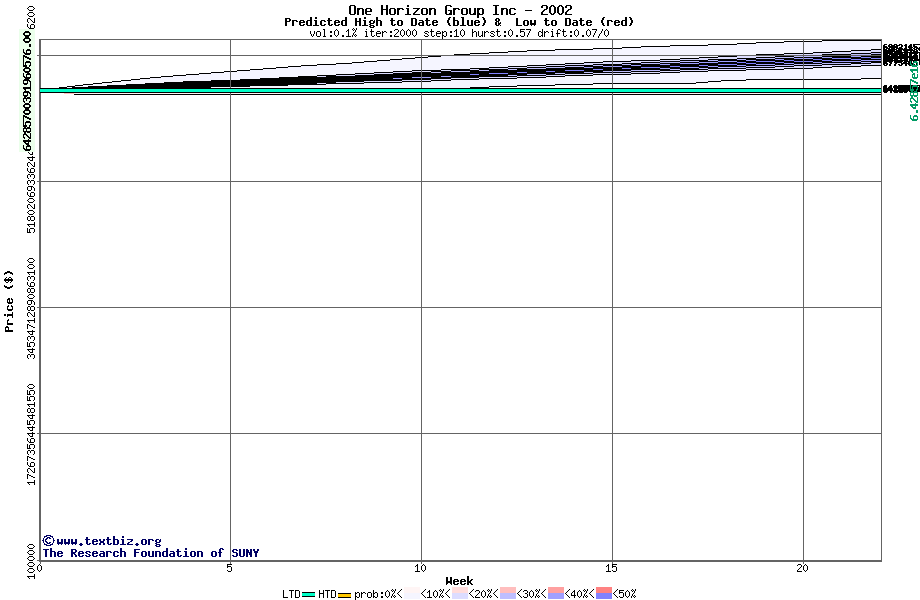The width and height of the screenshot is (920, 600).
Task: Click the 'LTD' legend text
Action: click(x=291, y=594)
